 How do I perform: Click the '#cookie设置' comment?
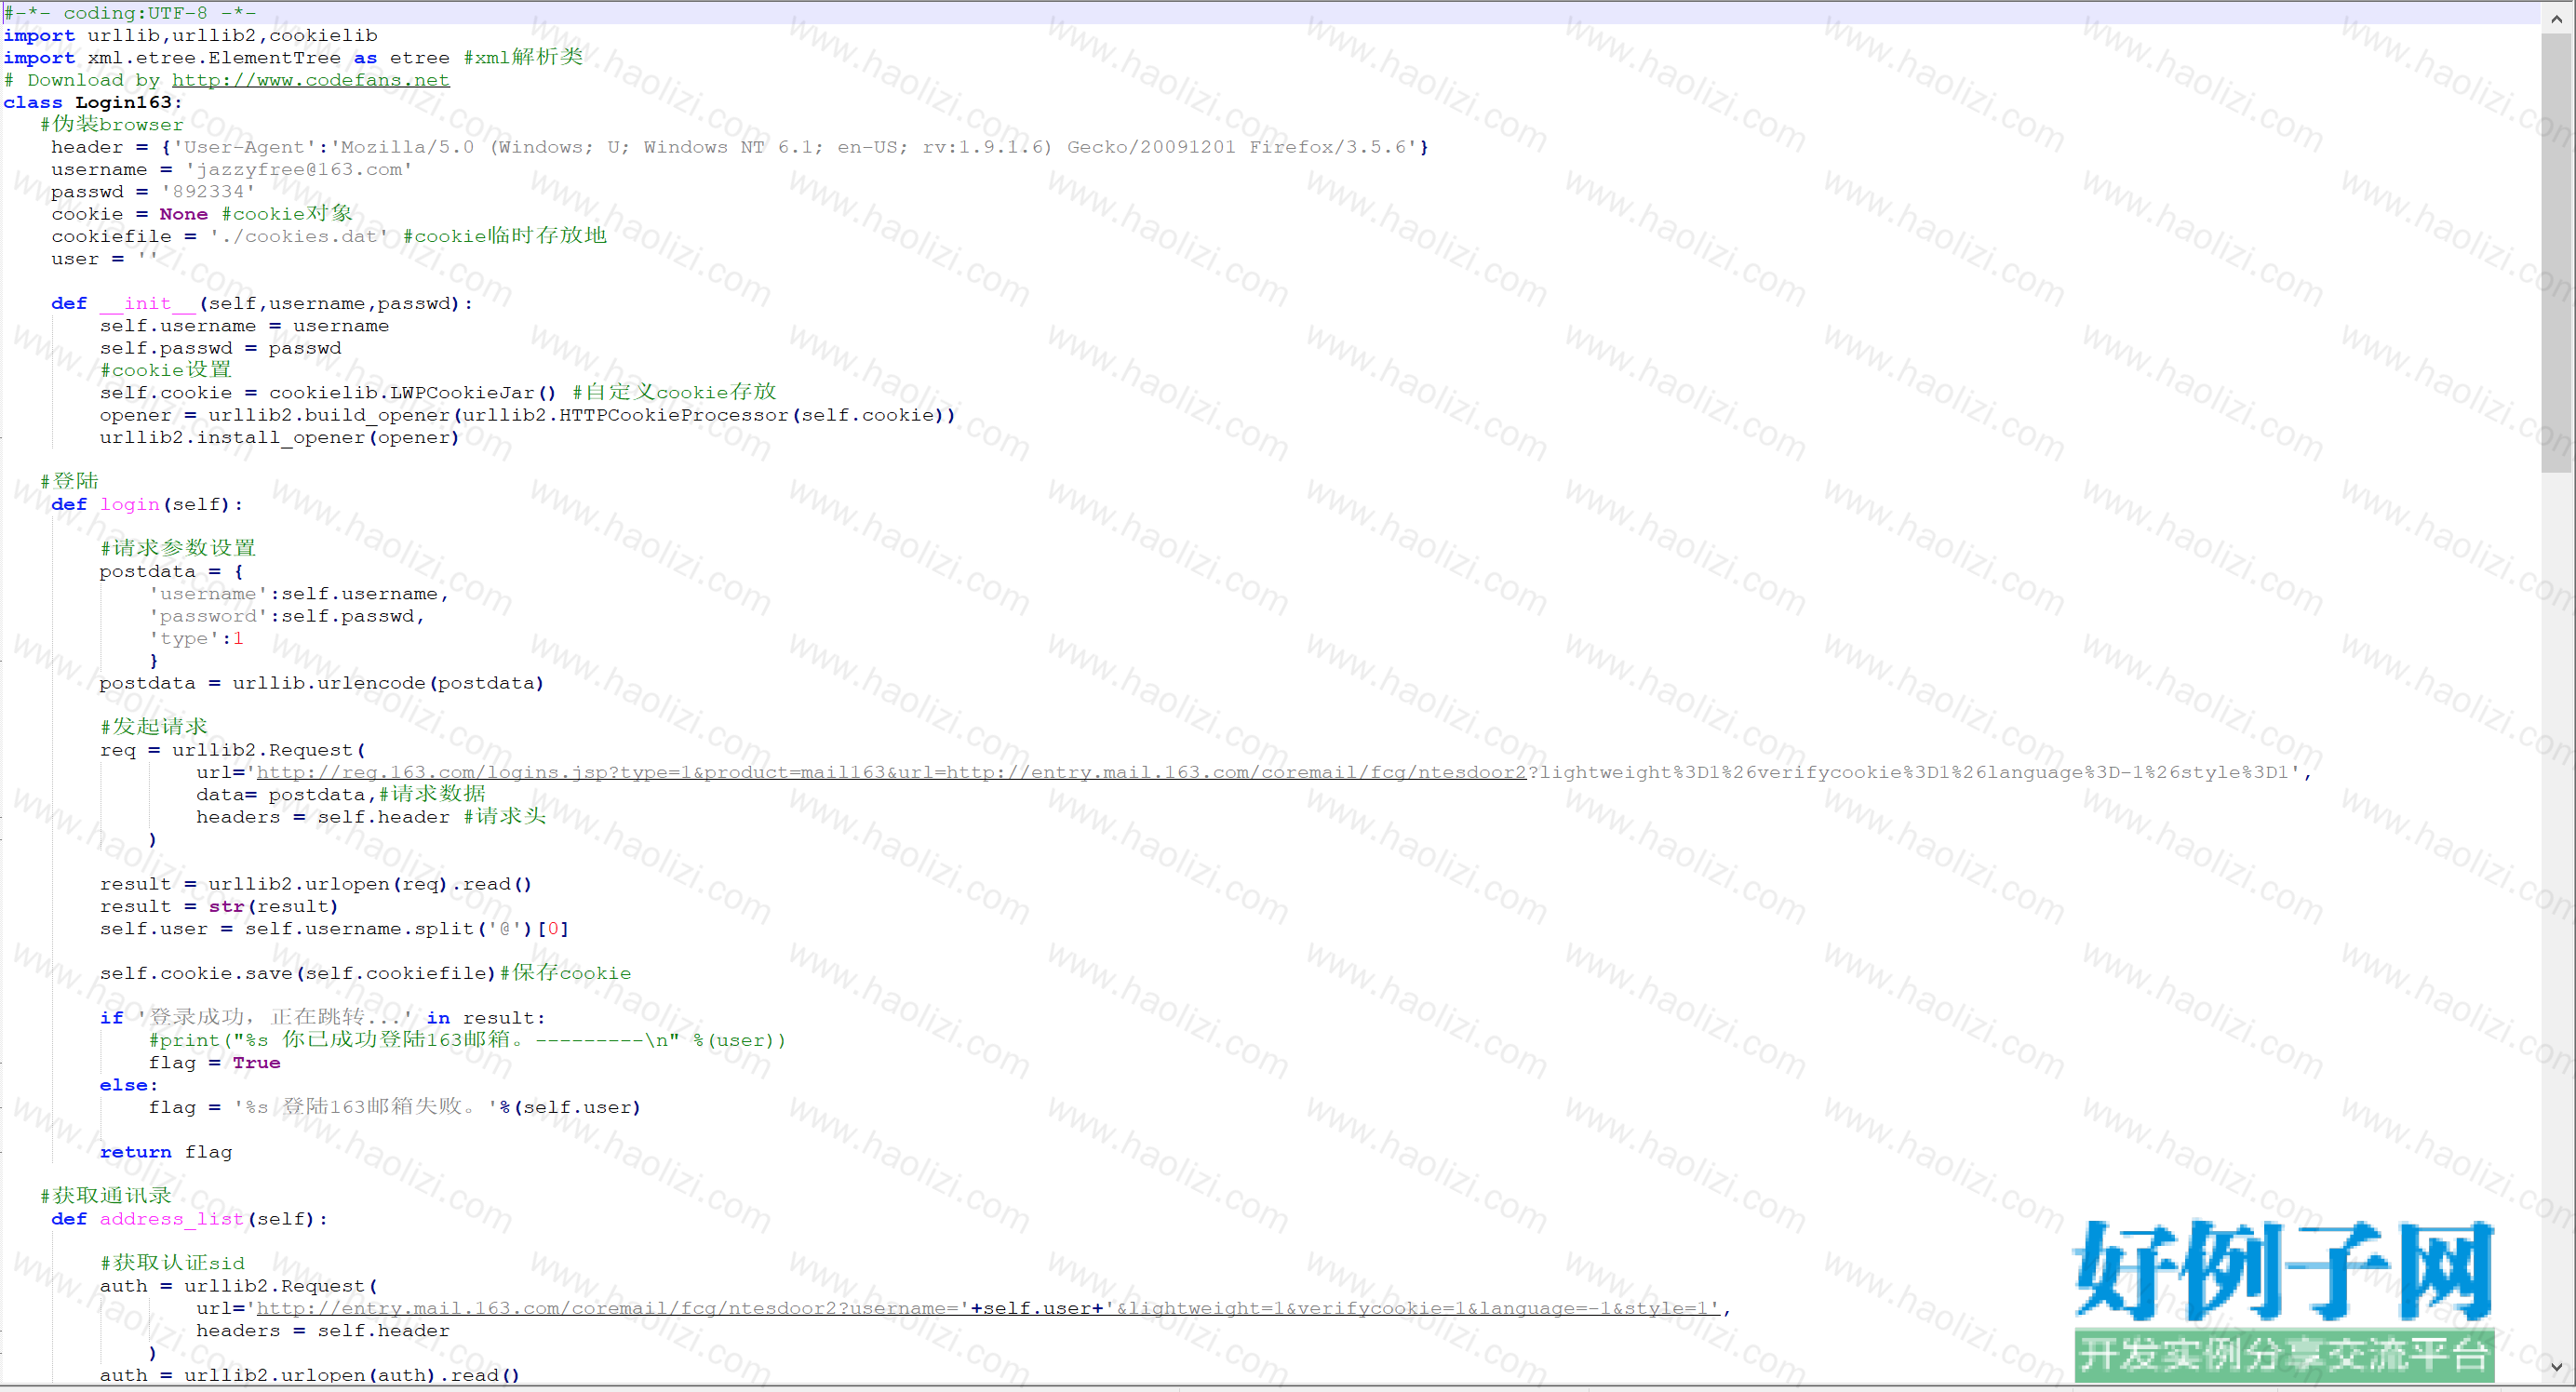(x=166, y=370)
